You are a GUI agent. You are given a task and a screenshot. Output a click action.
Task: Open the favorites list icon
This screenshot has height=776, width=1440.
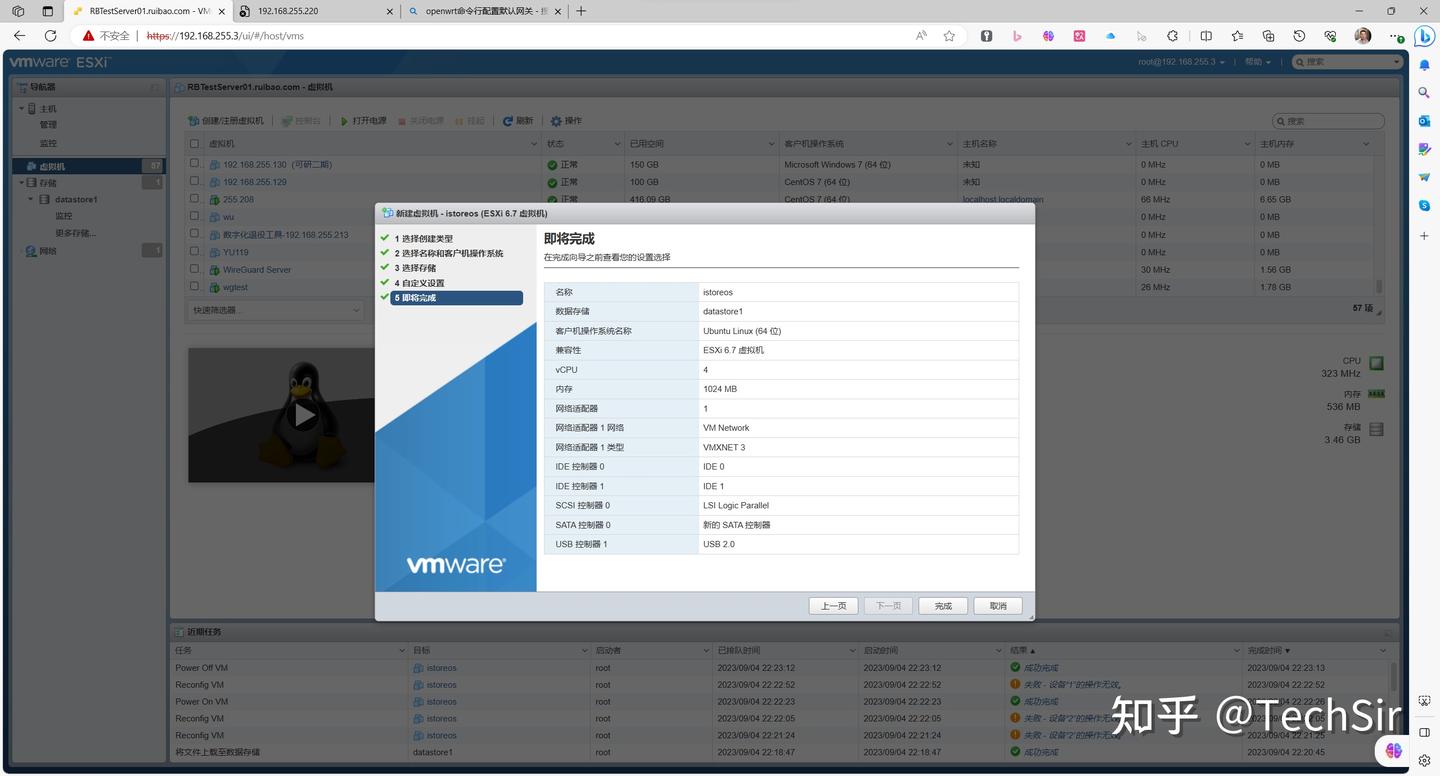coord(1237,36)
